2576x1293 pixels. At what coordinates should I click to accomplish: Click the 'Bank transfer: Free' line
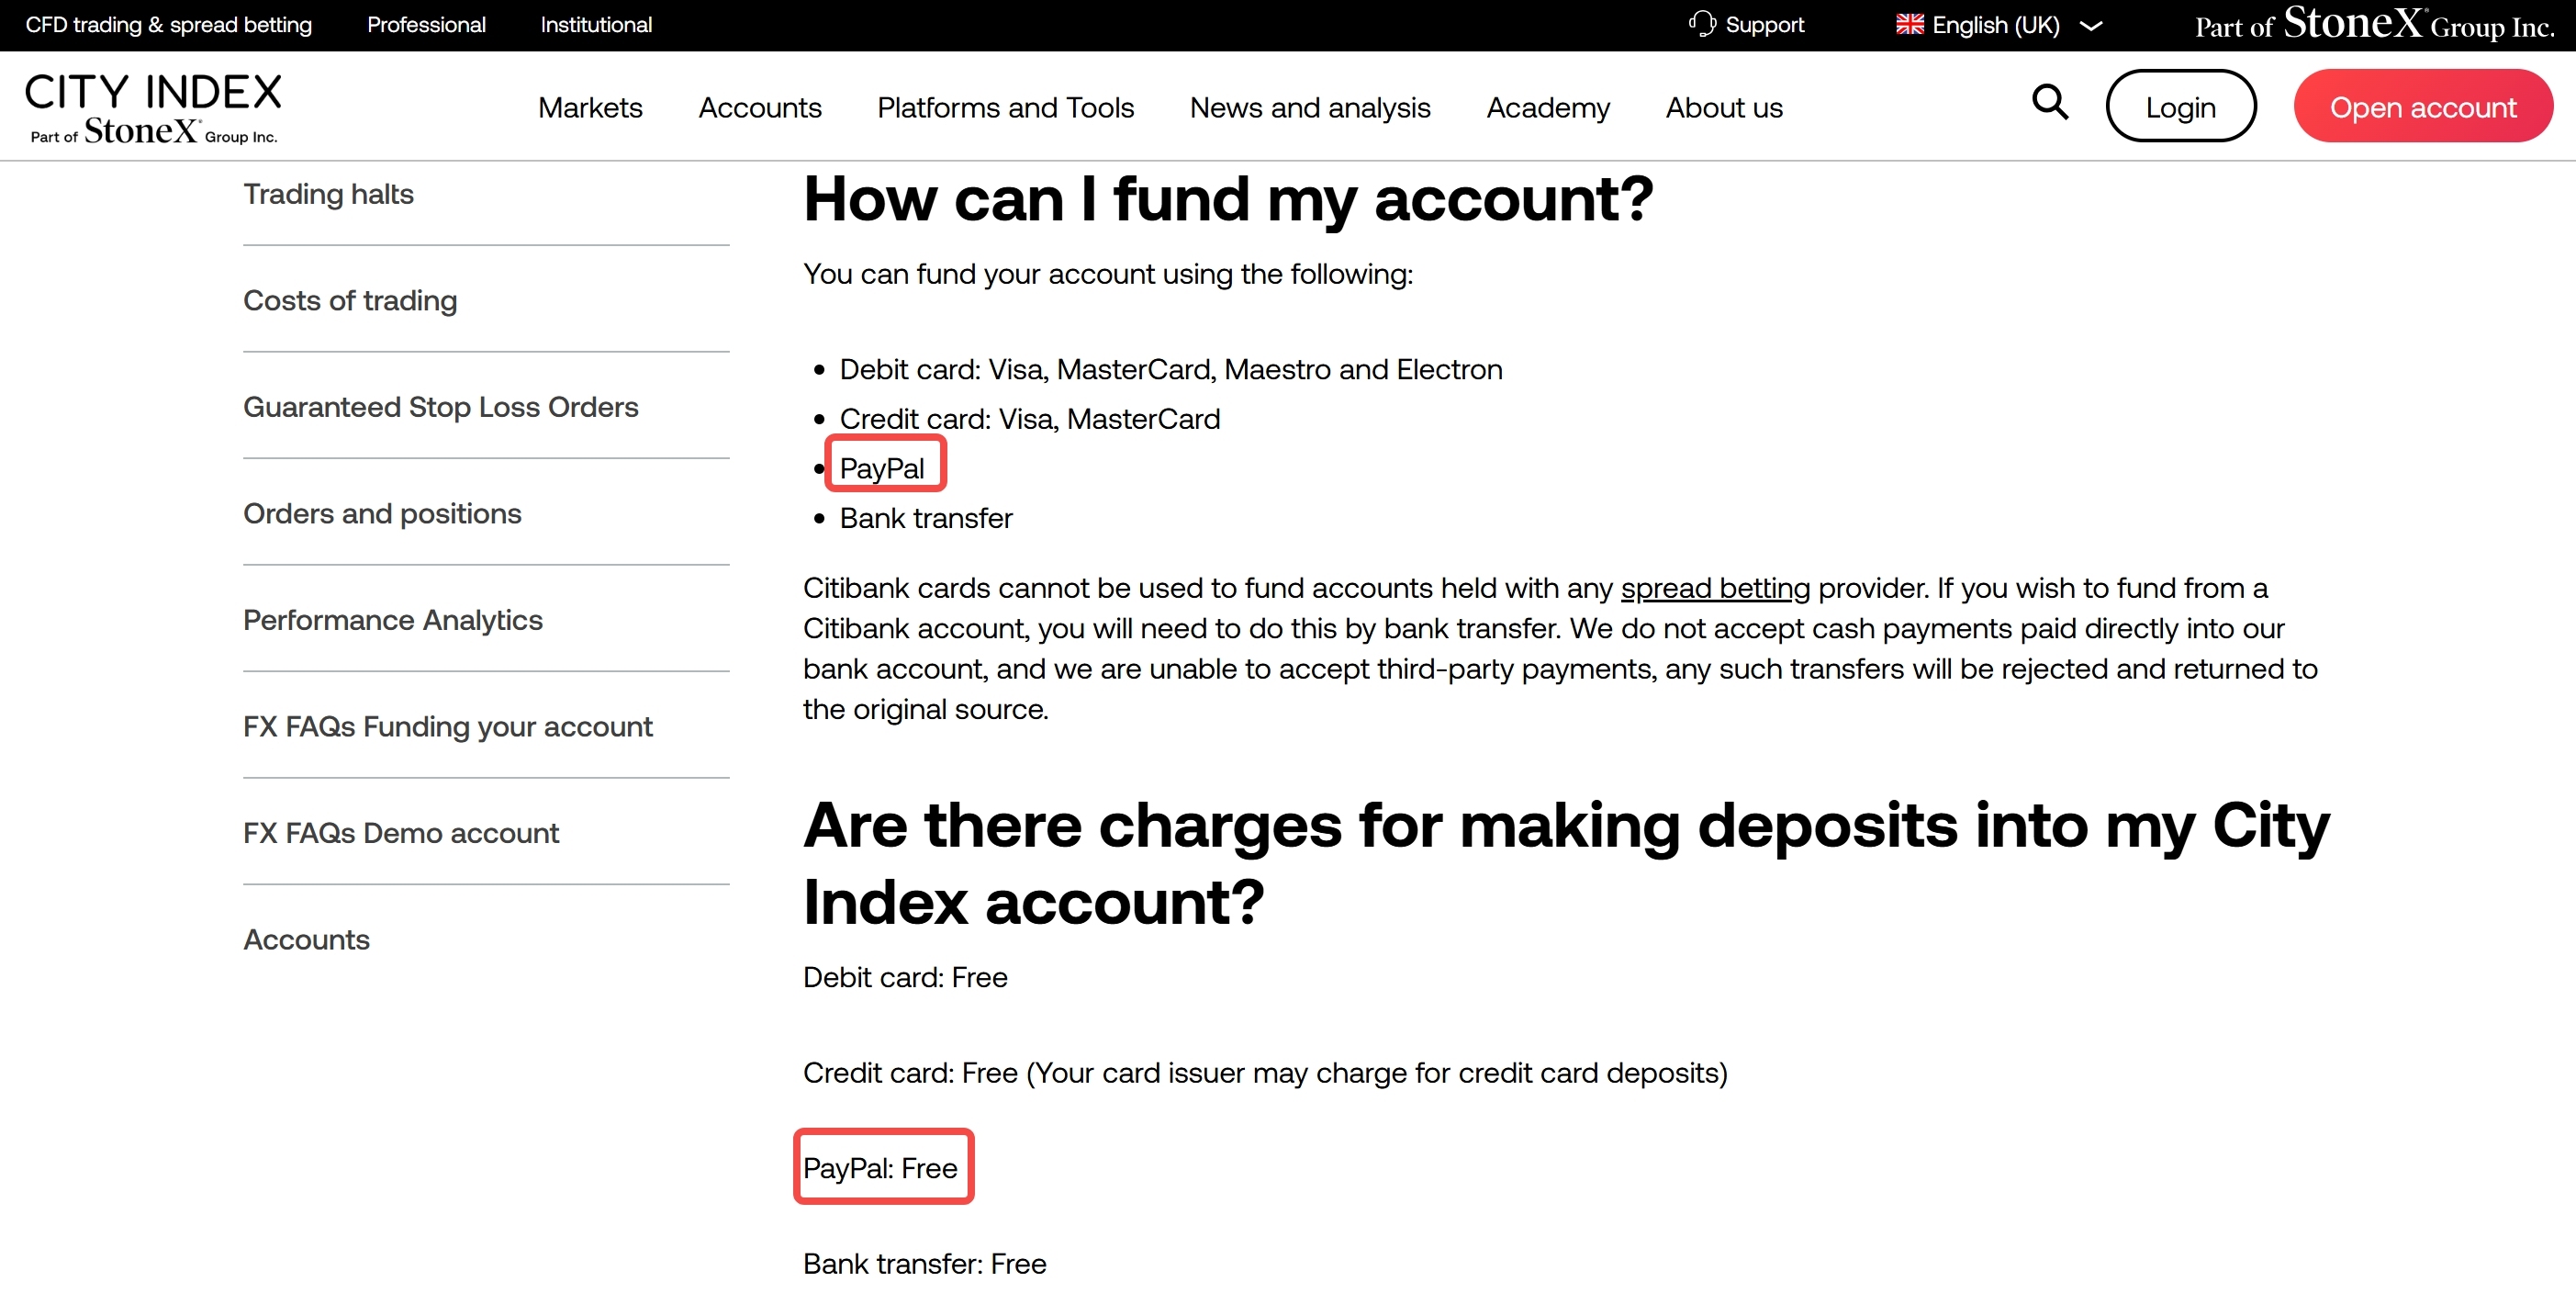[924, 1264]
